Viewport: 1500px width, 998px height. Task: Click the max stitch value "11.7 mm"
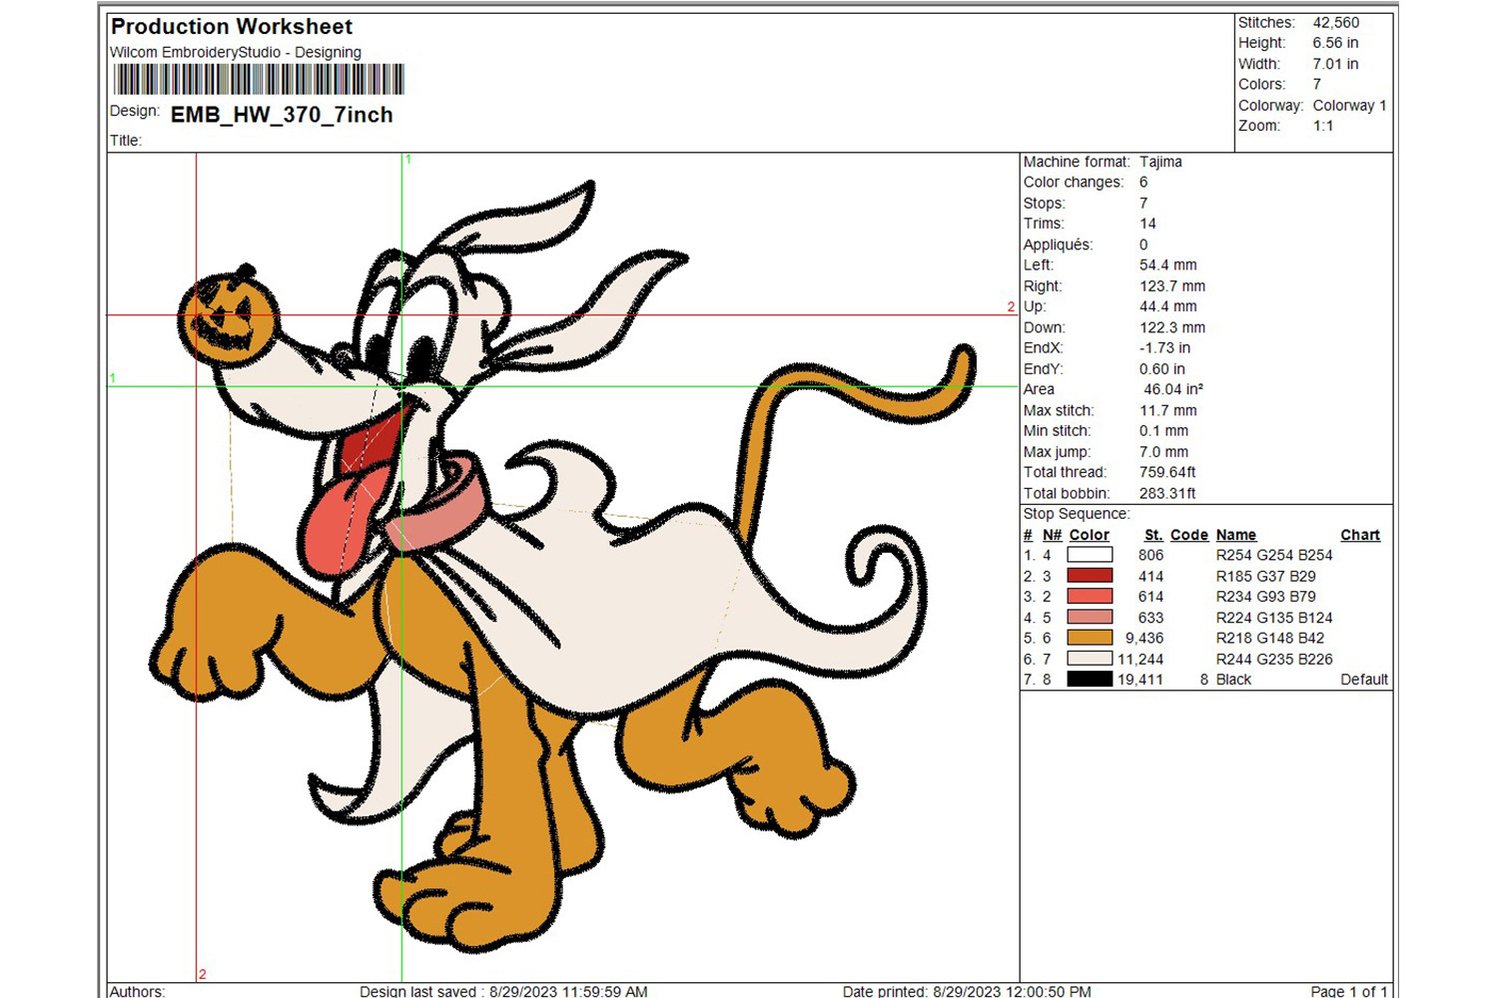click(x=1168, y=410)
